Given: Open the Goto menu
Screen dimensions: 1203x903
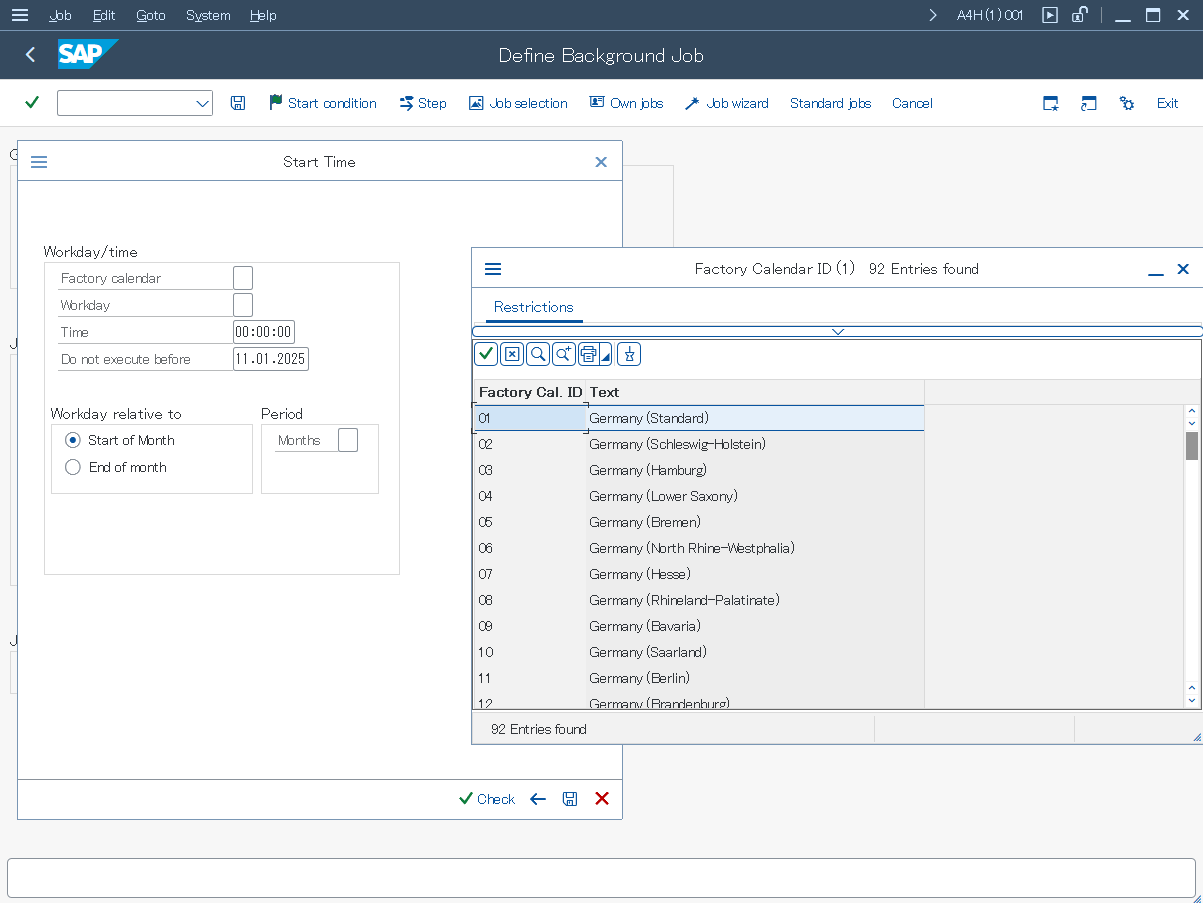Looking at the screenshot, I should [x=150, y=15].
